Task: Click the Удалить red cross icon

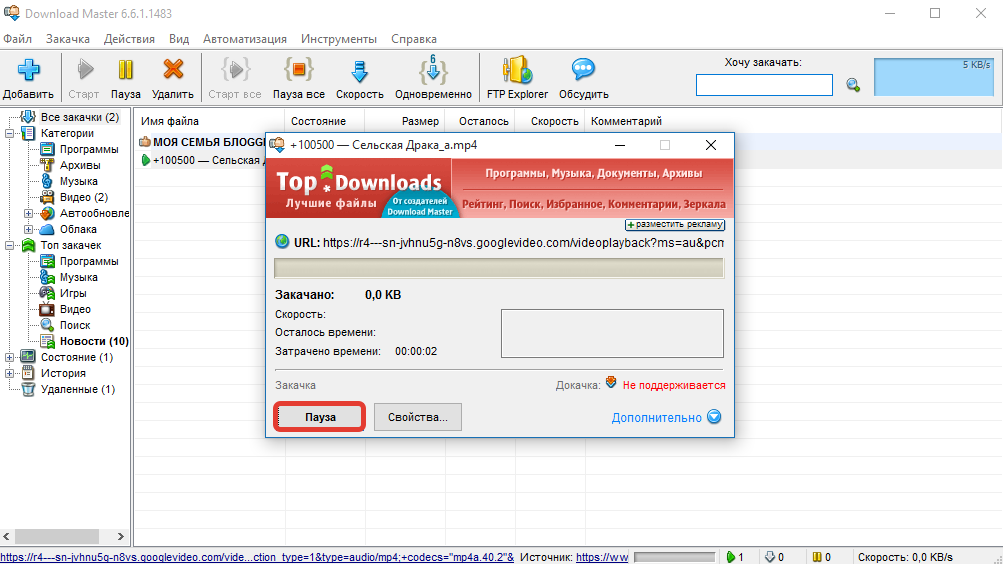Action: 173,69
